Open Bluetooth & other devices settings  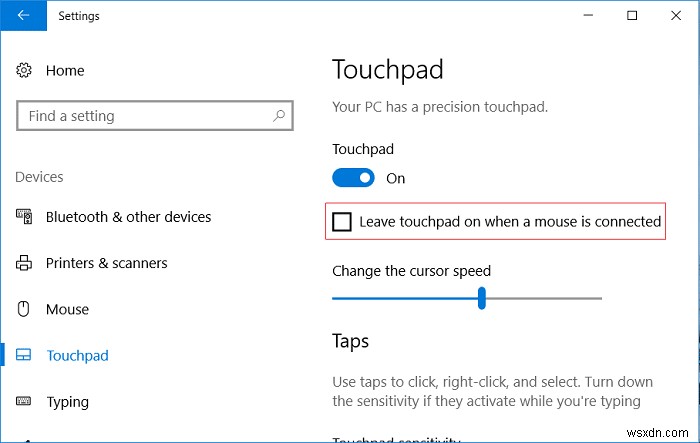(128, 217)
